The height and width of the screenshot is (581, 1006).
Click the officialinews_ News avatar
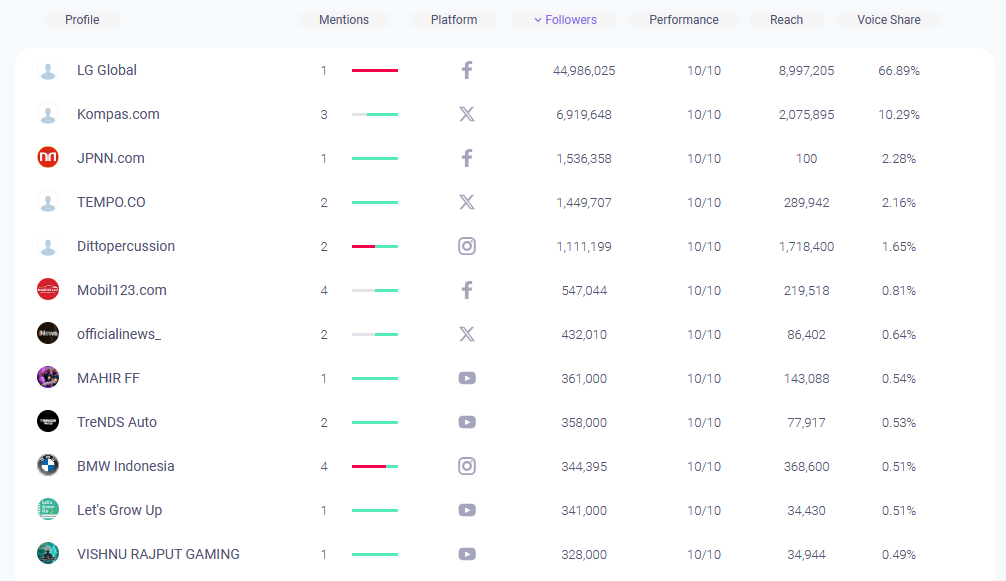click(x=48, y=333)
